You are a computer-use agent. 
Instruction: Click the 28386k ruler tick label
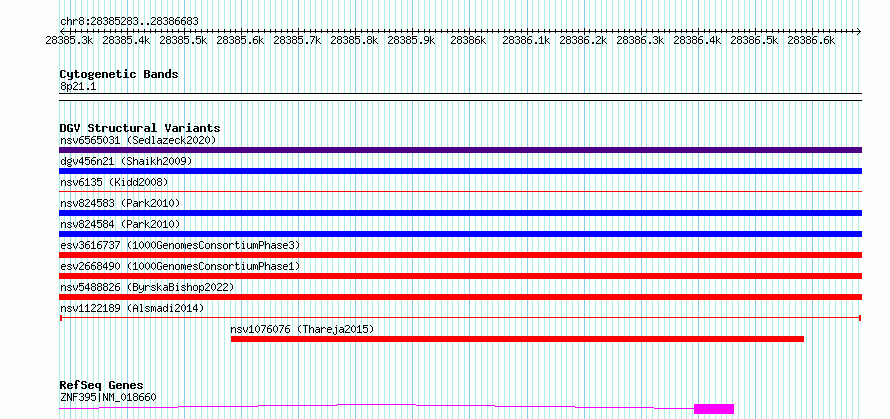tap(468, 40)
